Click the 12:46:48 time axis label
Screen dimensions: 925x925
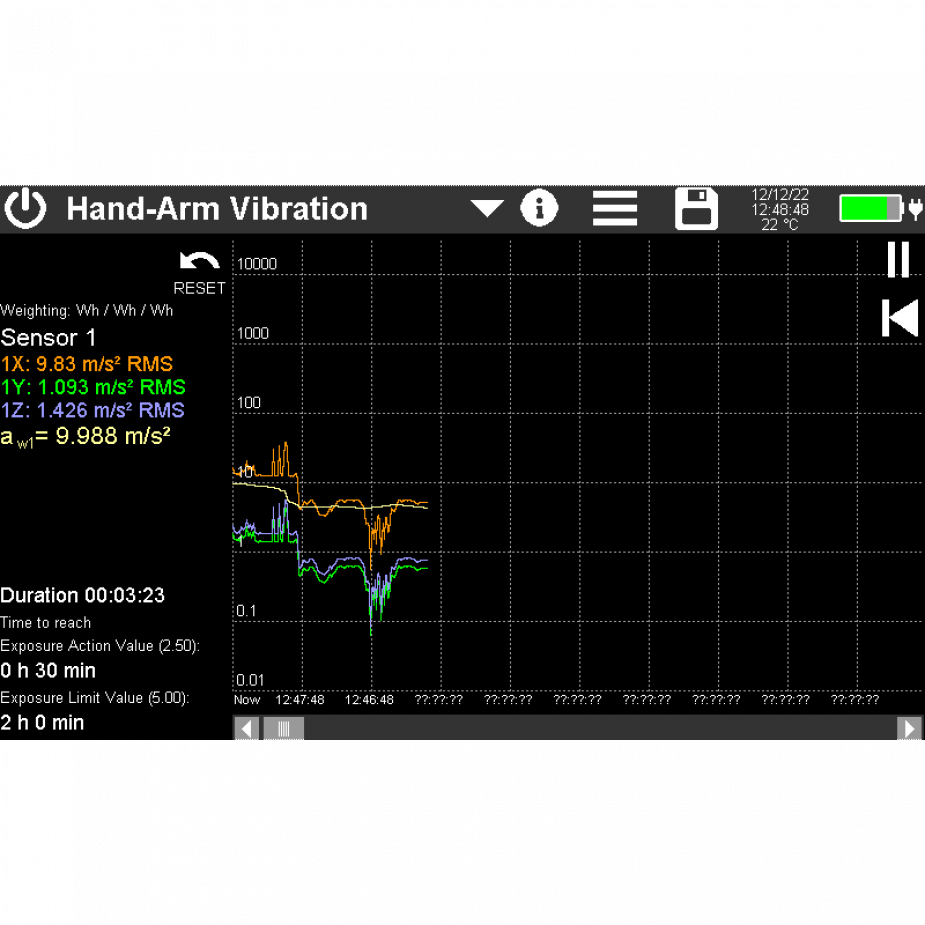(x=369, y=700)
